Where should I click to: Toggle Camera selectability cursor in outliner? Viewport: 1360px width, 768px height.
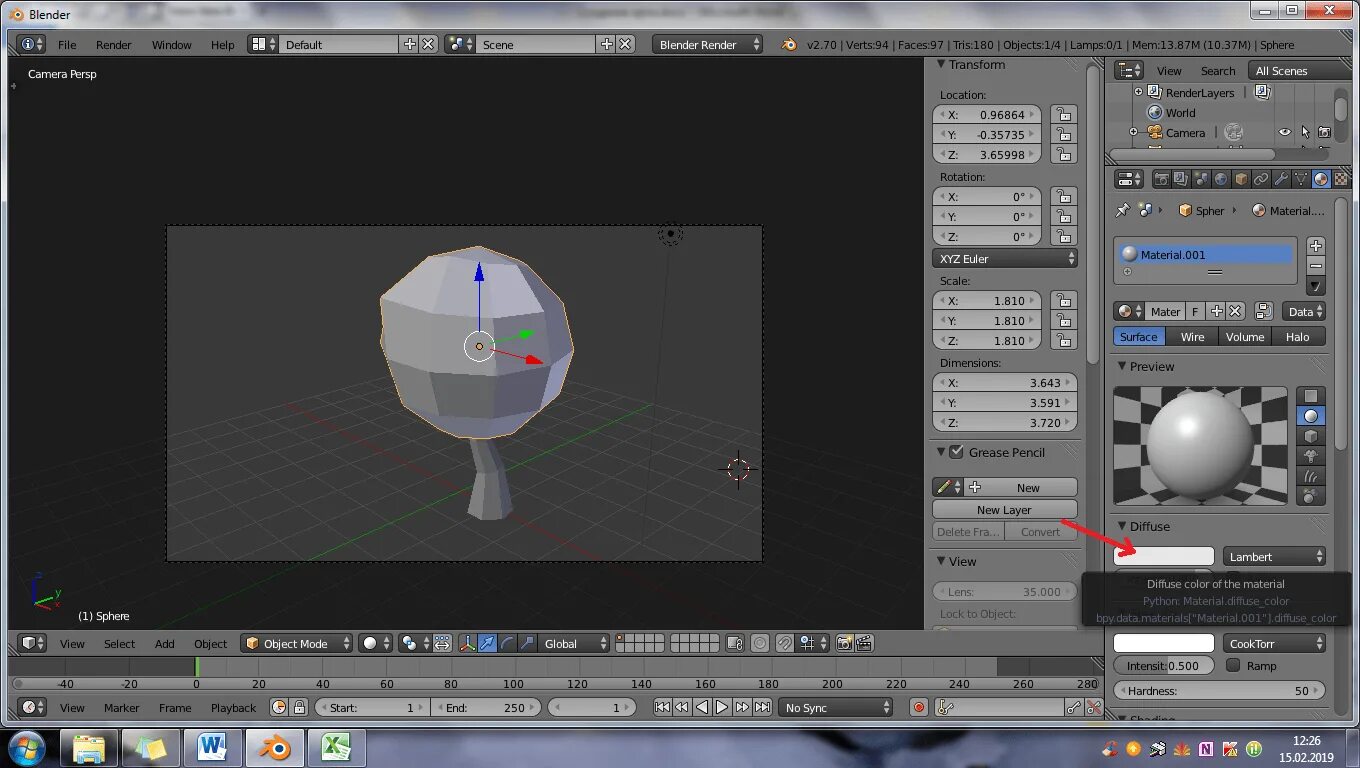(x=1305, y=132)
